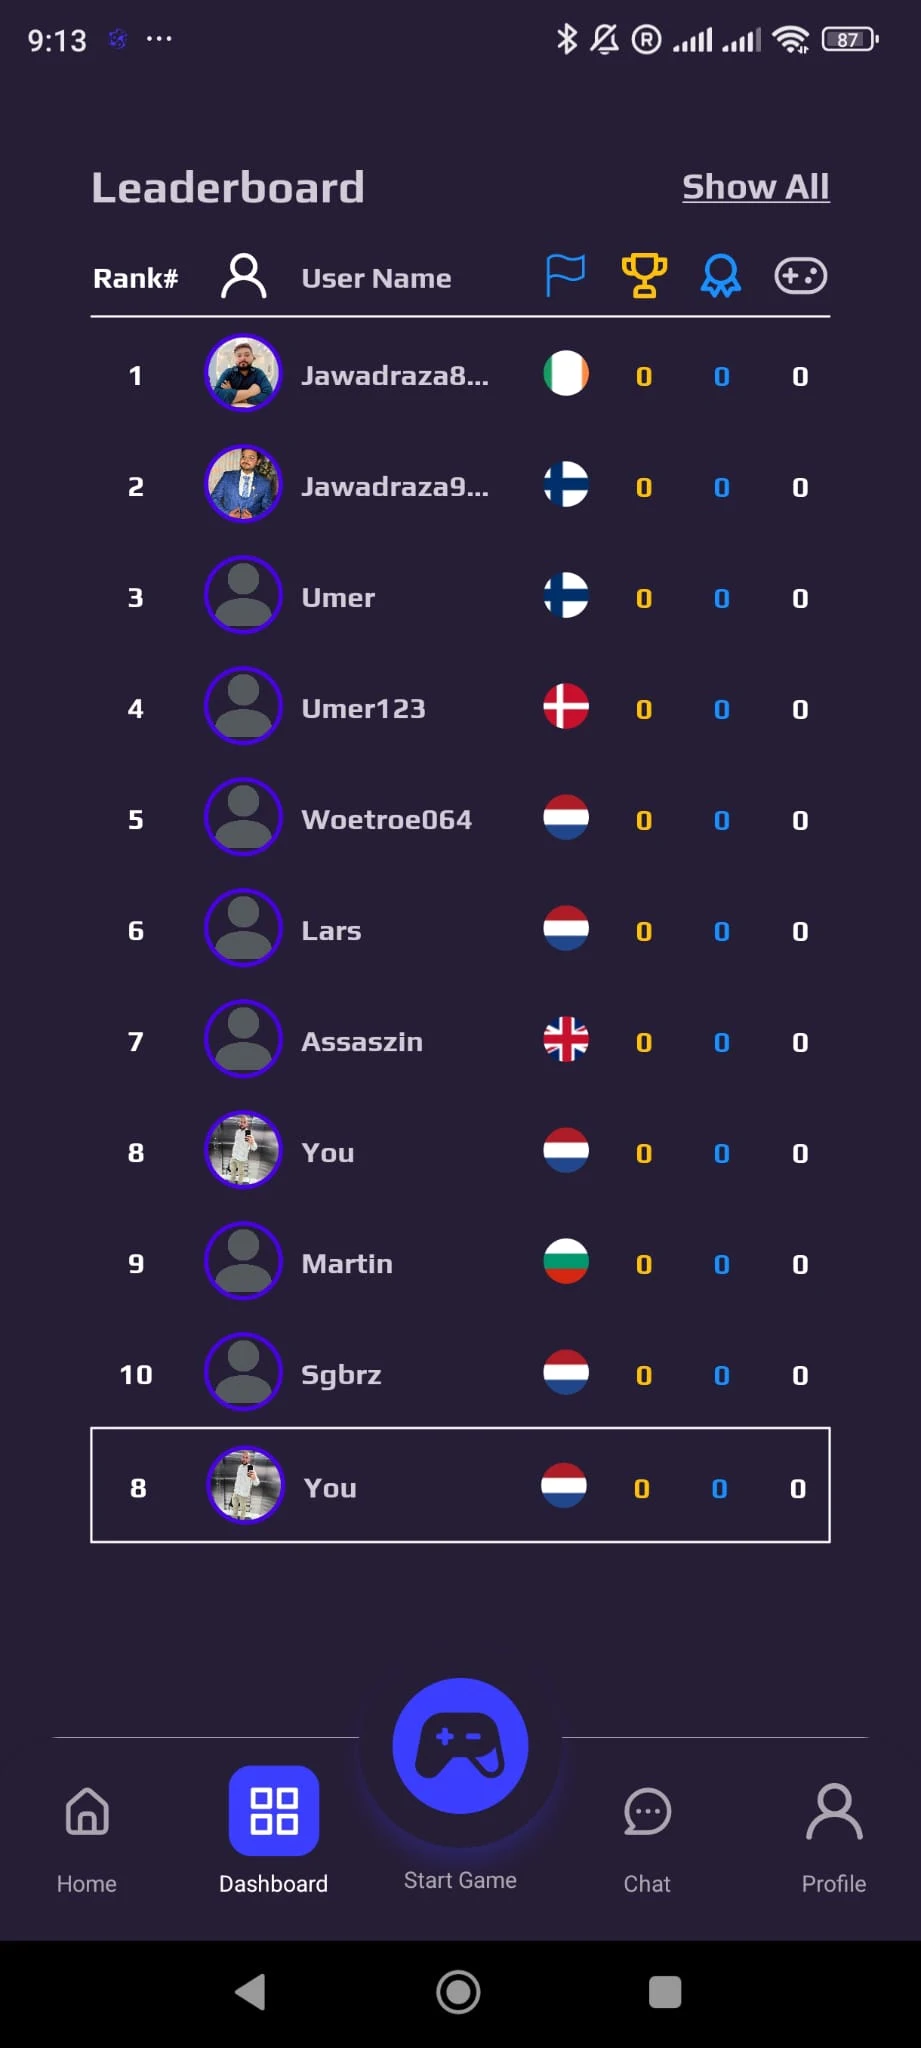The width and height of the screenshot is (921, 2048).
Task: Tap the flag column header icon
Action: 565,275
